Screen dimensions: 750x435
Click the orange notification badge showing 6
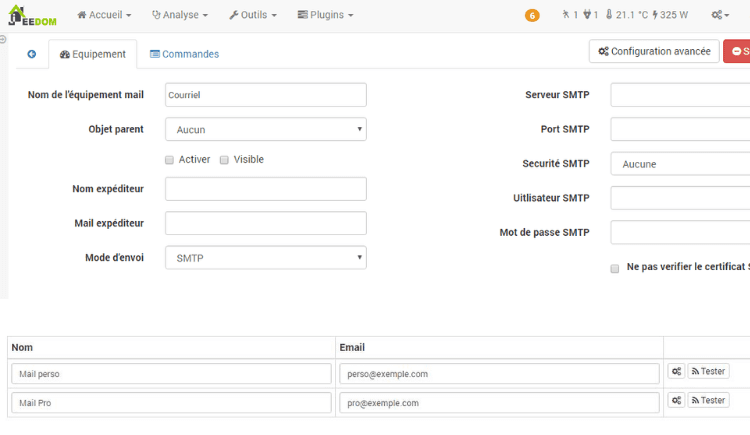point(532,16)
